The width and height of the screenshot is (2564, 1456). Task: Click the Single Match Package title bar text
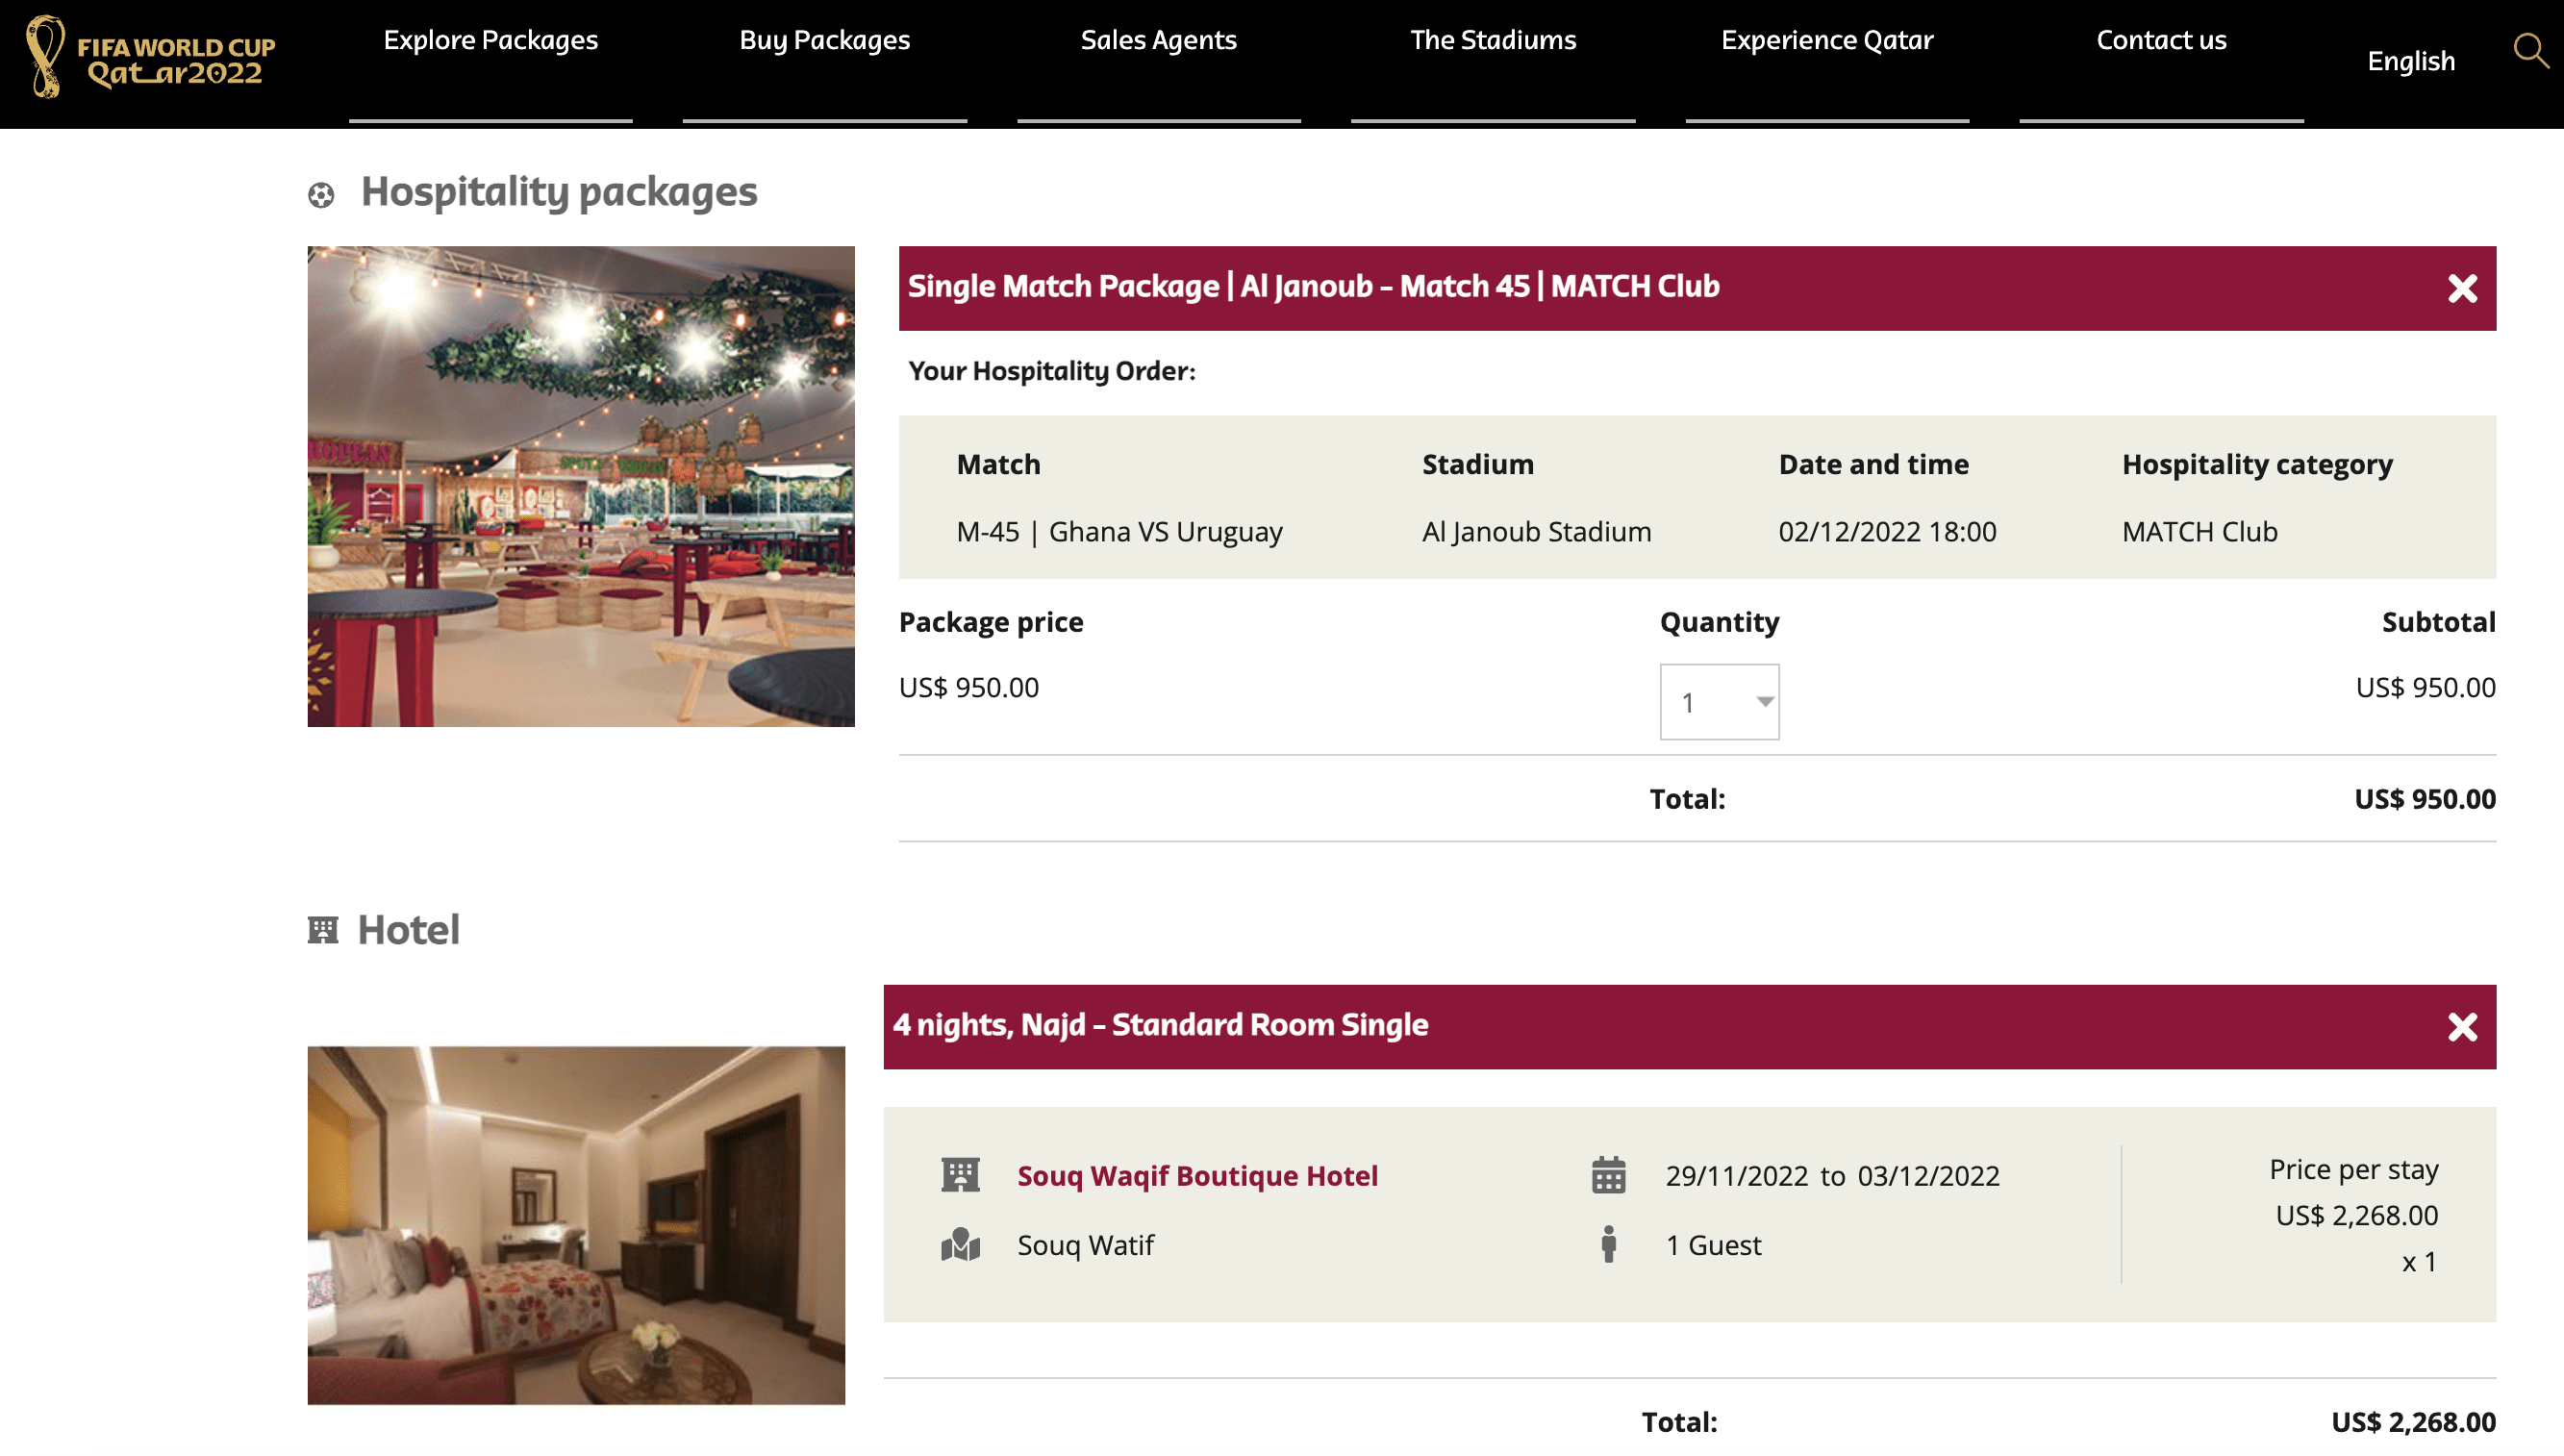[1313, 287]
